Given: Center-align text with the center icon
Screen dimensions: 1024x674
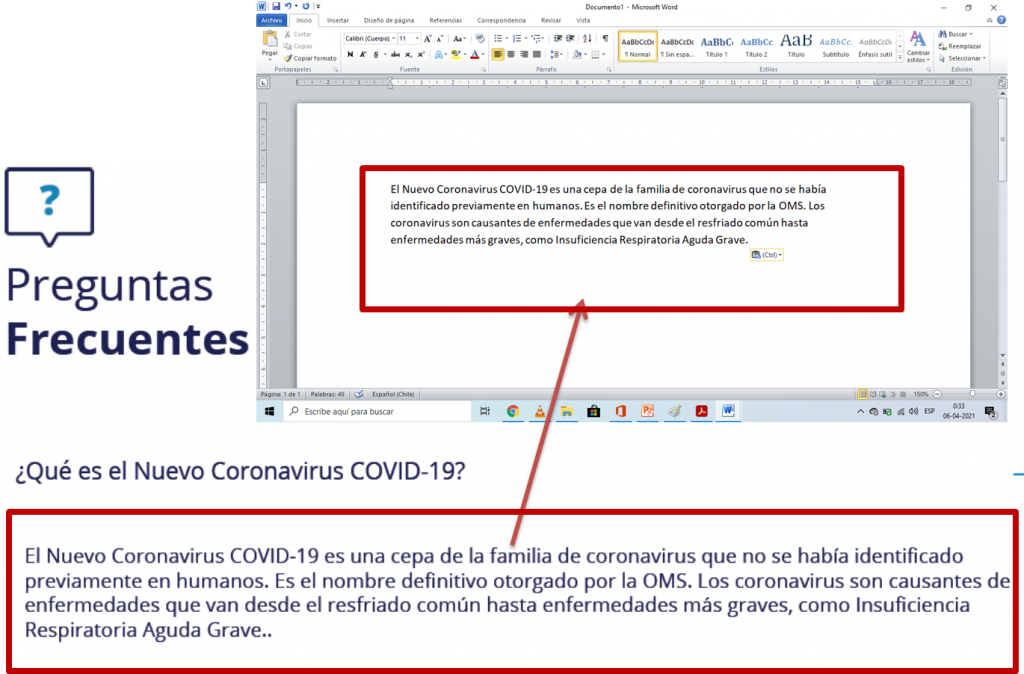Looking at the screenshot, I should coord(511,55).
